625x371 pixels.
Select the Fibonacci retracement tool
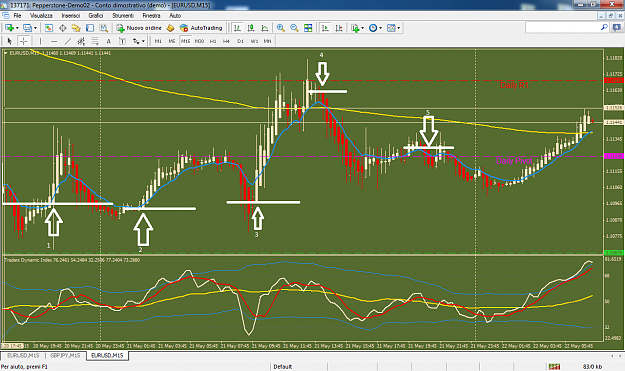click(95, 41)
